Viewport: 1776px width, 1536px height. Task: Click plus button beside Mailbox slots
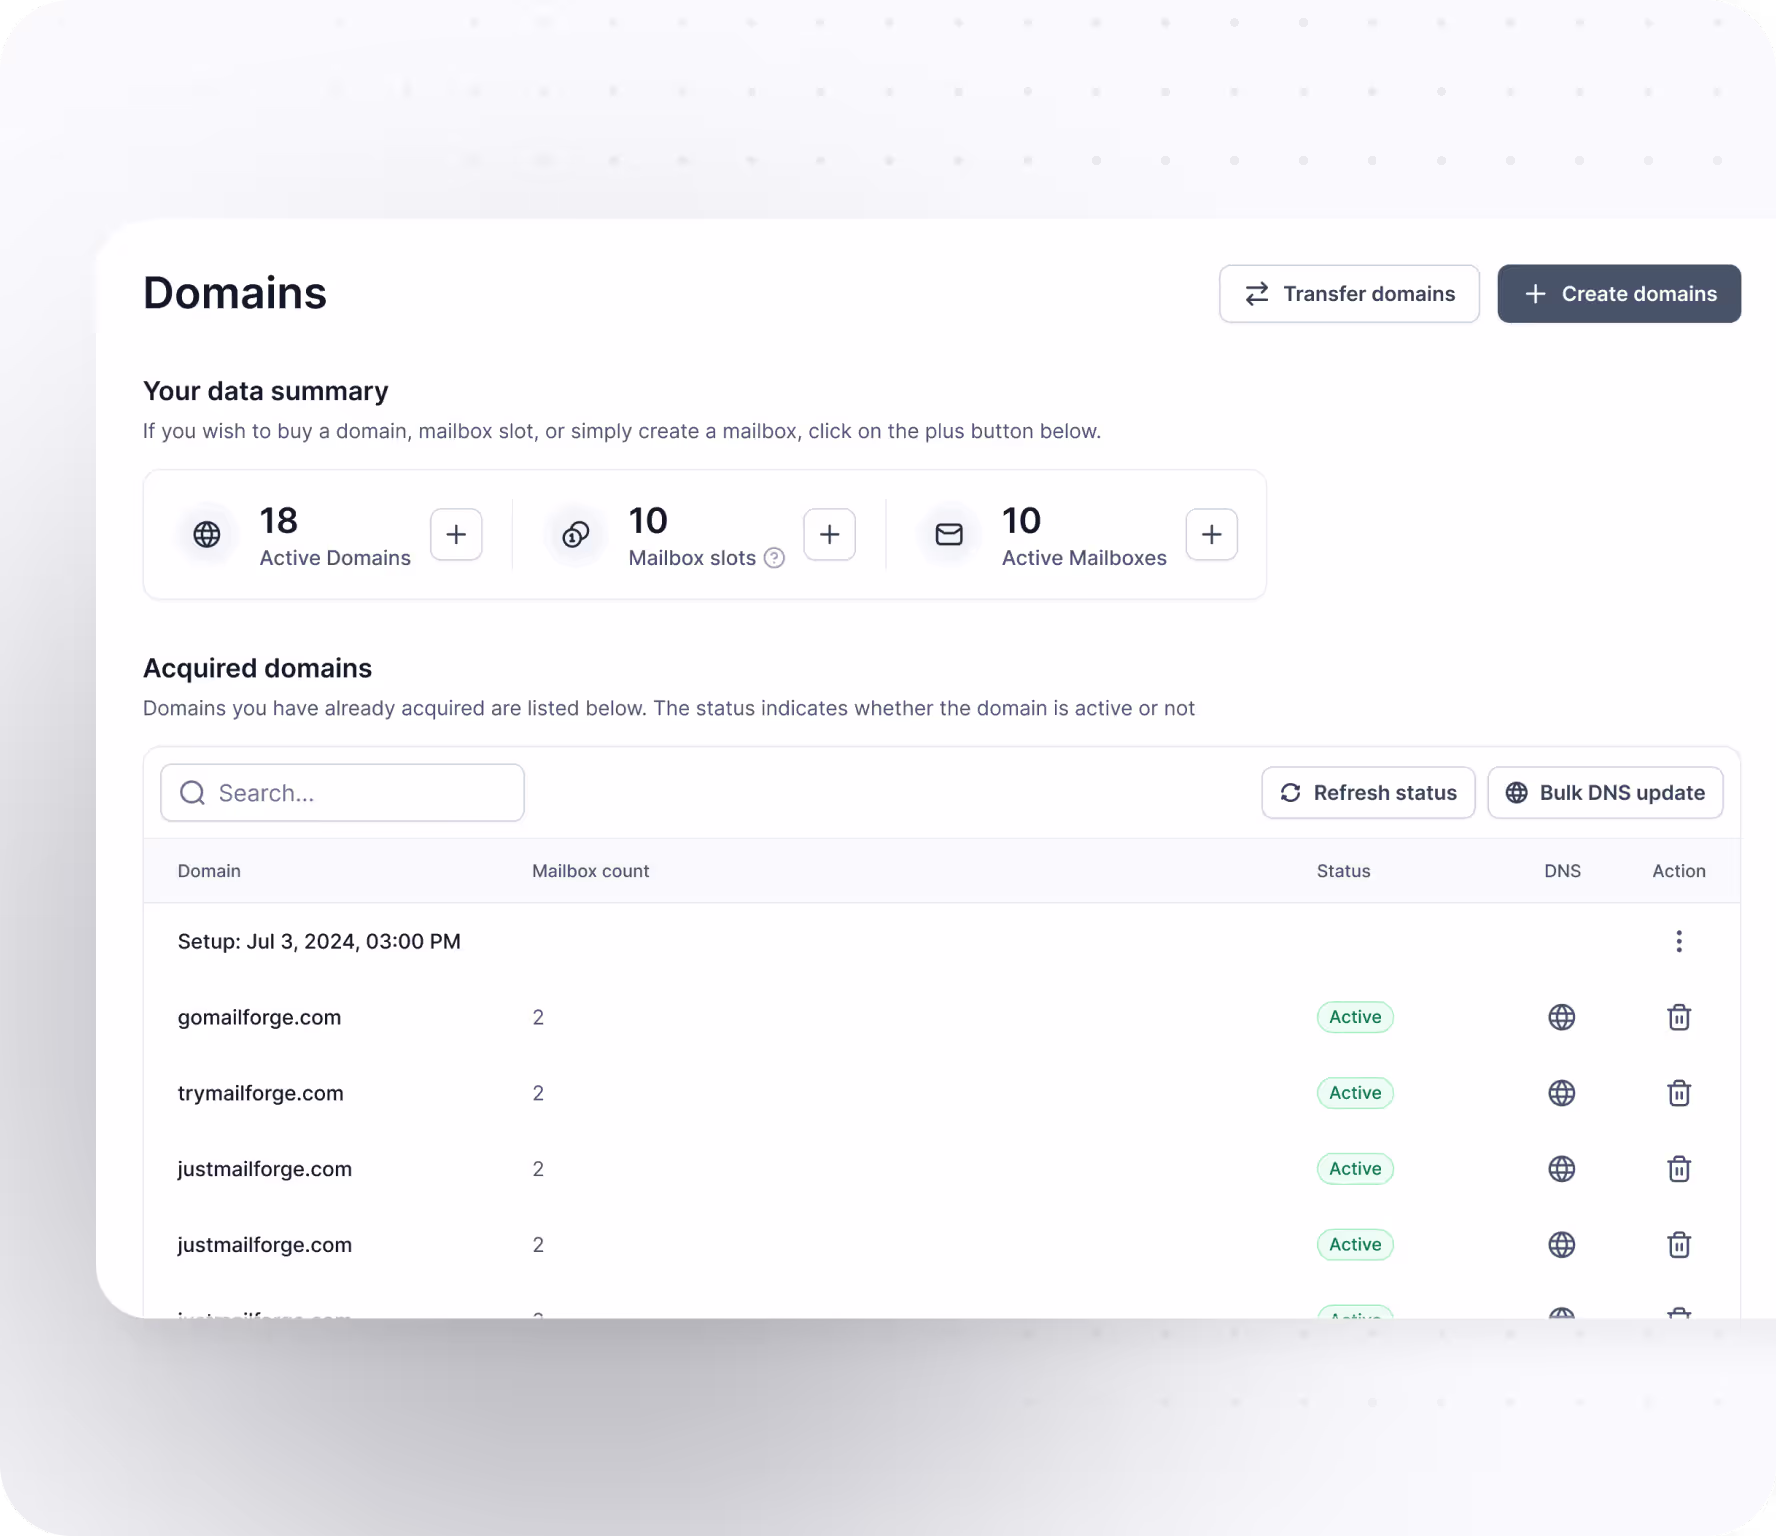pyautogui.click(x=829, y=534)
